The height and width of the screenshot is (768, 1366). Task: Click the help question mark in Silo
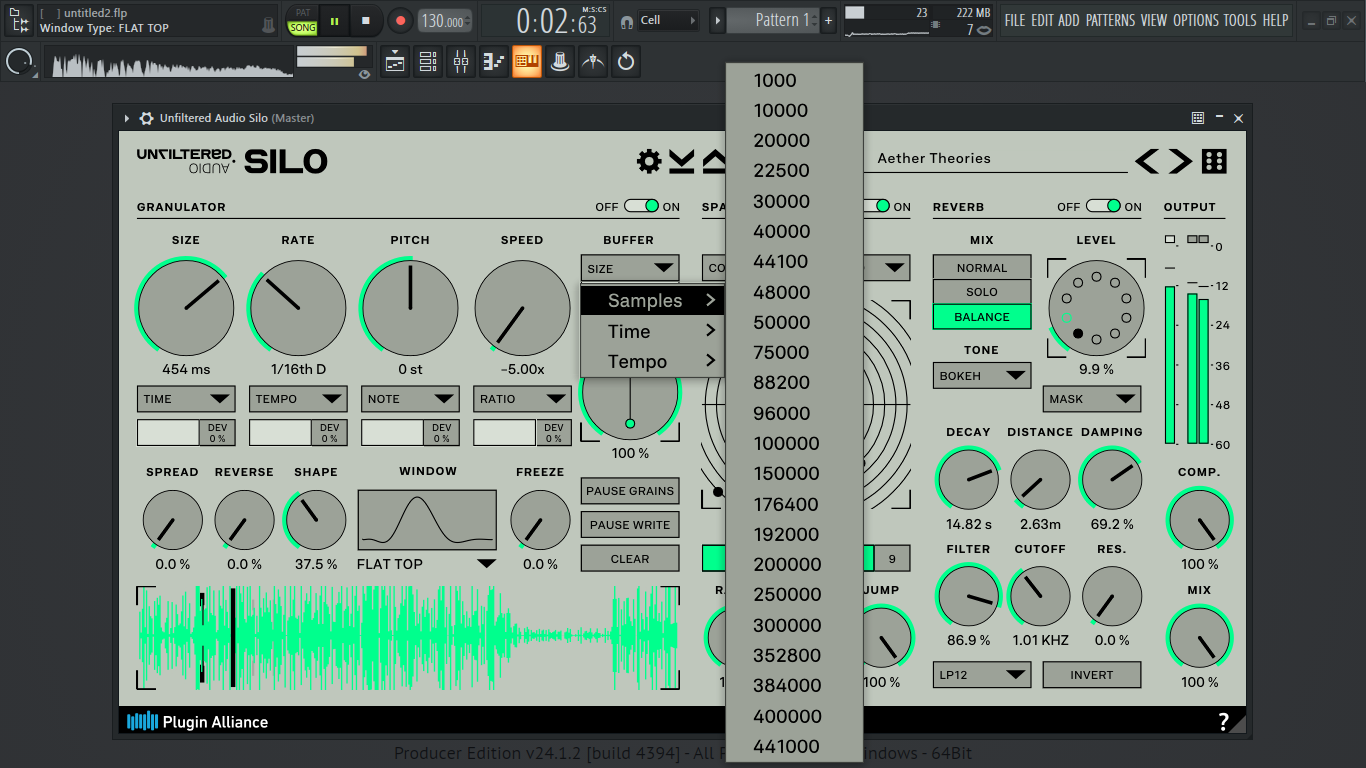(1224, 722)
